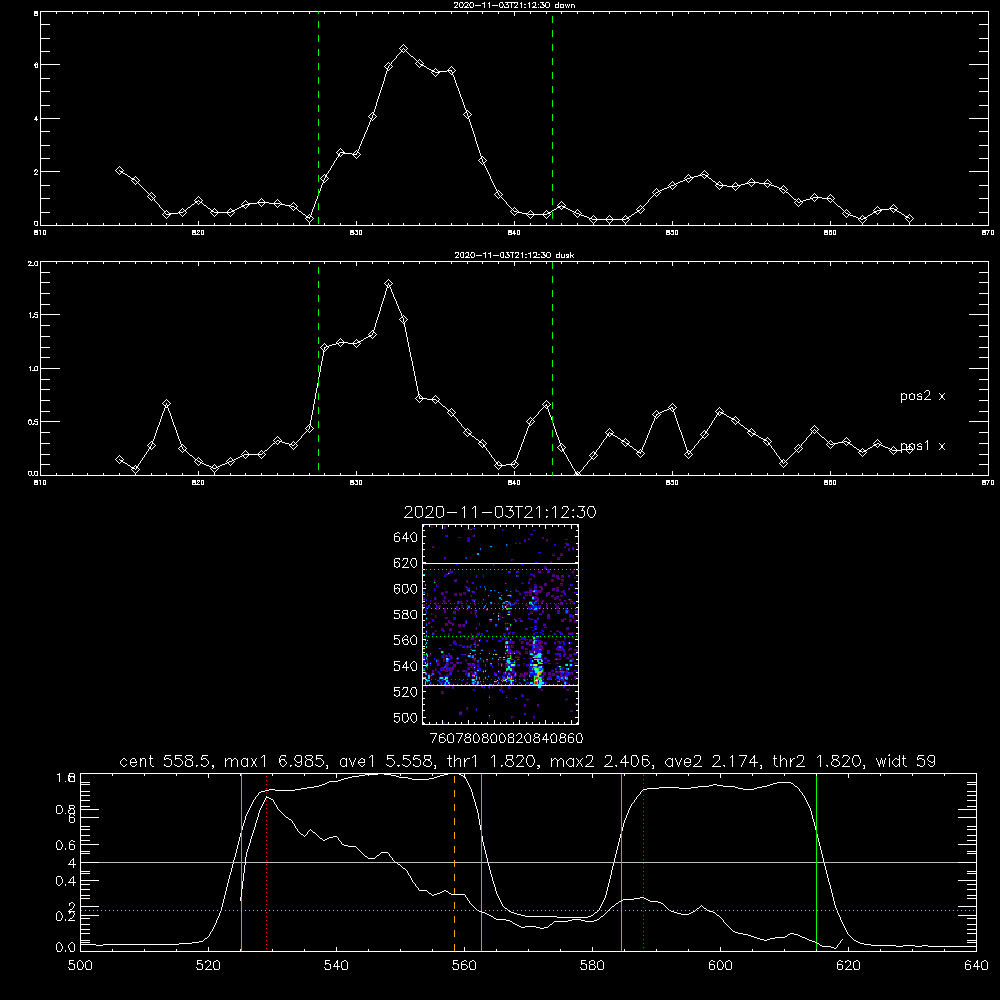1000x1000 pixels.
Task: Click the 'widt 59' value in stats line
Action: pos(906,761)
